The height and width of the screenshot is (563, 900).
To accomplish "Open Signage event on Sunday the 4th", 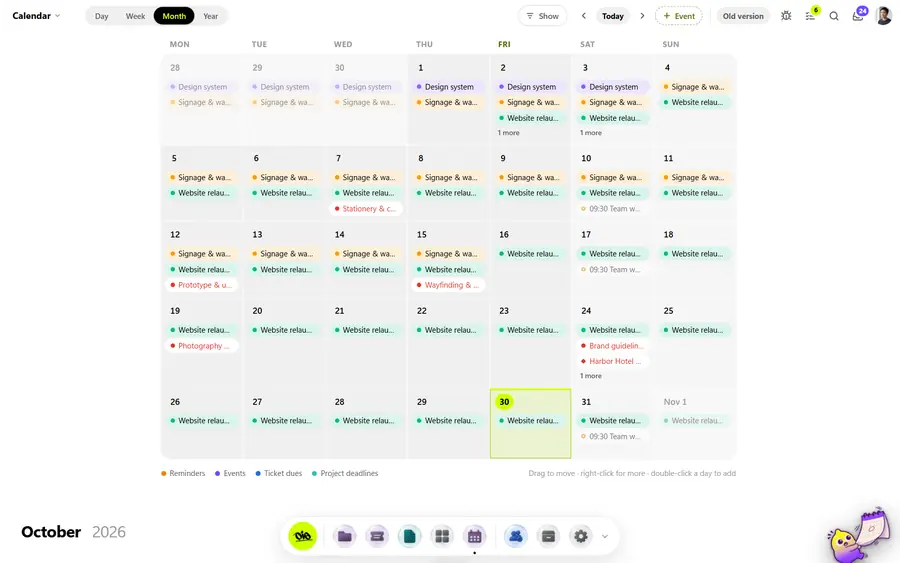I will pos(695,87).
